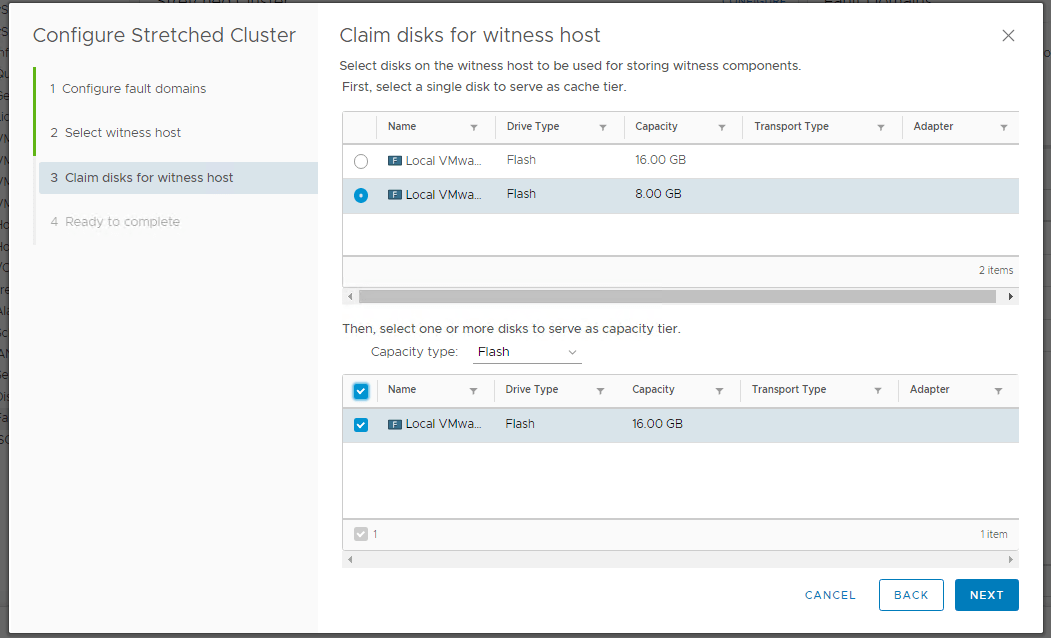
Task: Filter the capacity tier Name column
Action: (x=473, y=391)
